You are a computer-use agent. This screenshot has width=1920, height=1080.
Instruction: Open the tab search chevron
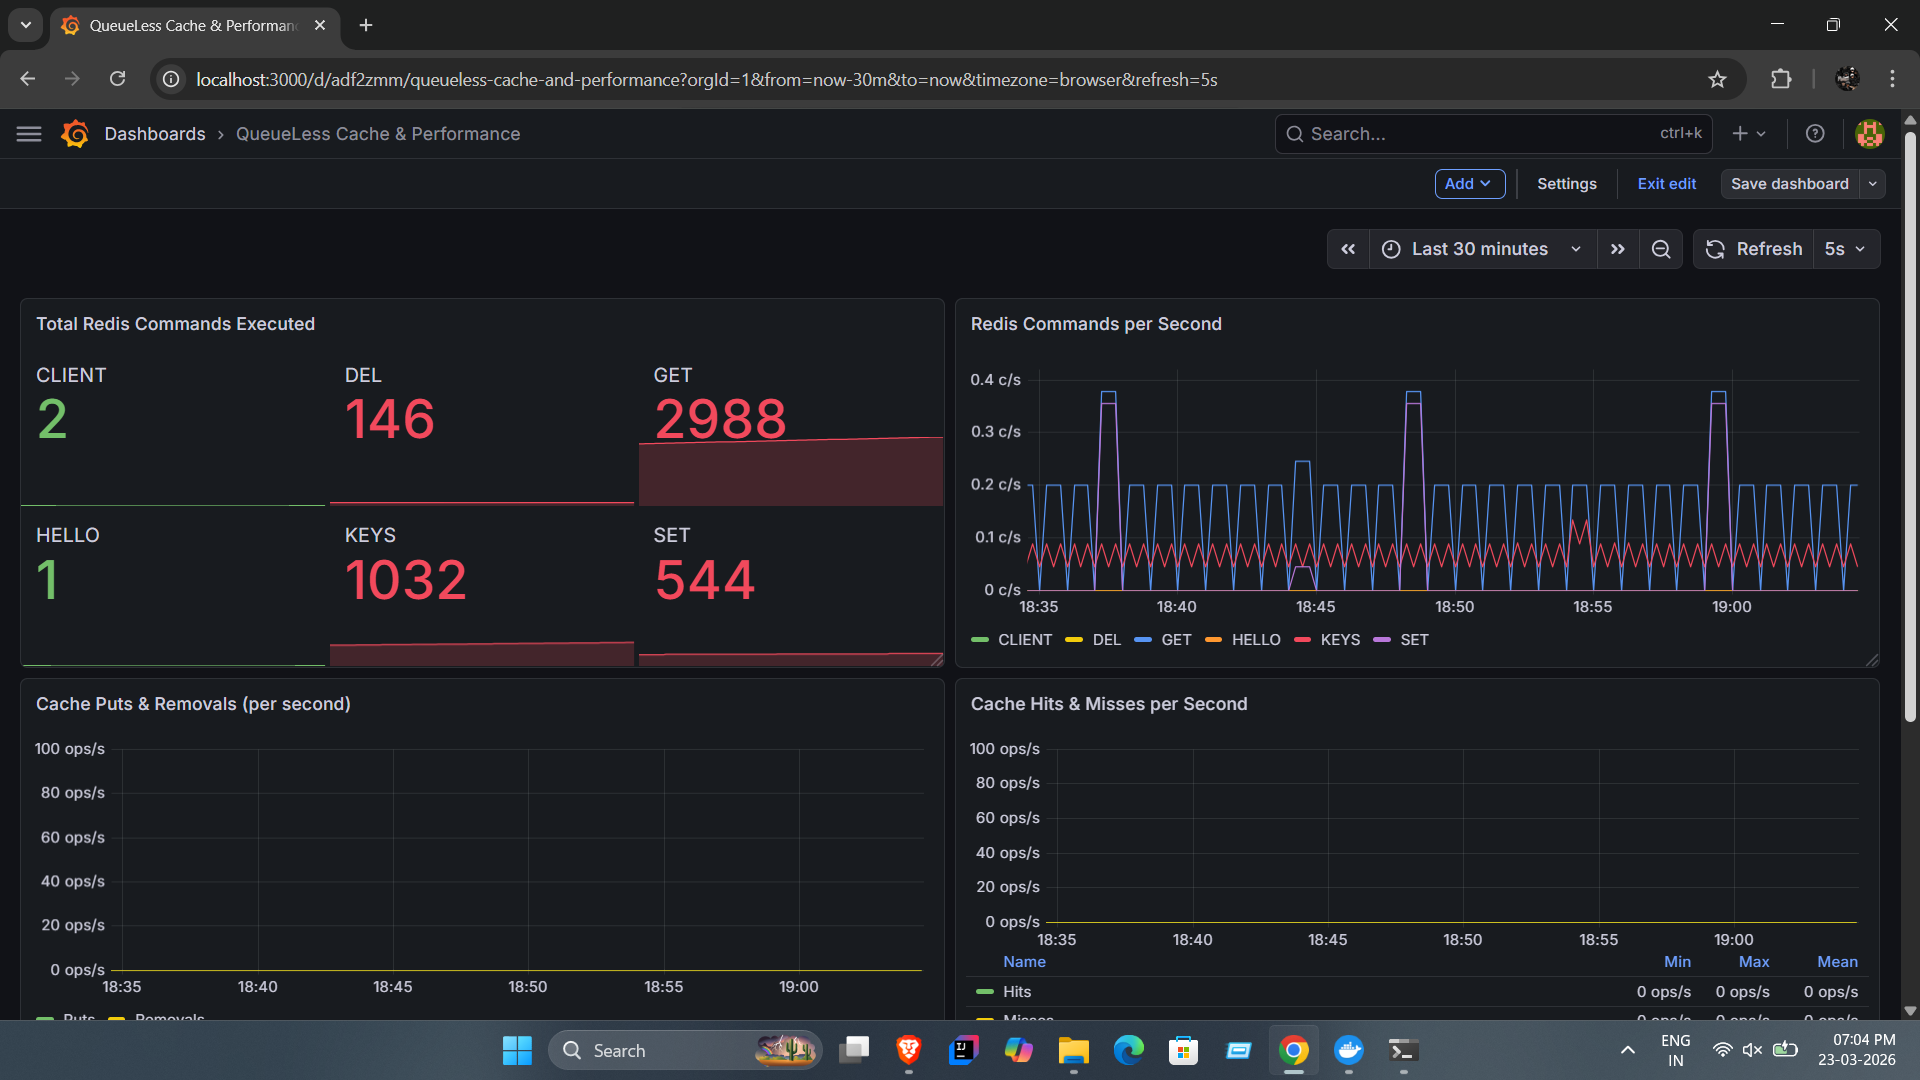pyautogui.click(x=26, y=25)
